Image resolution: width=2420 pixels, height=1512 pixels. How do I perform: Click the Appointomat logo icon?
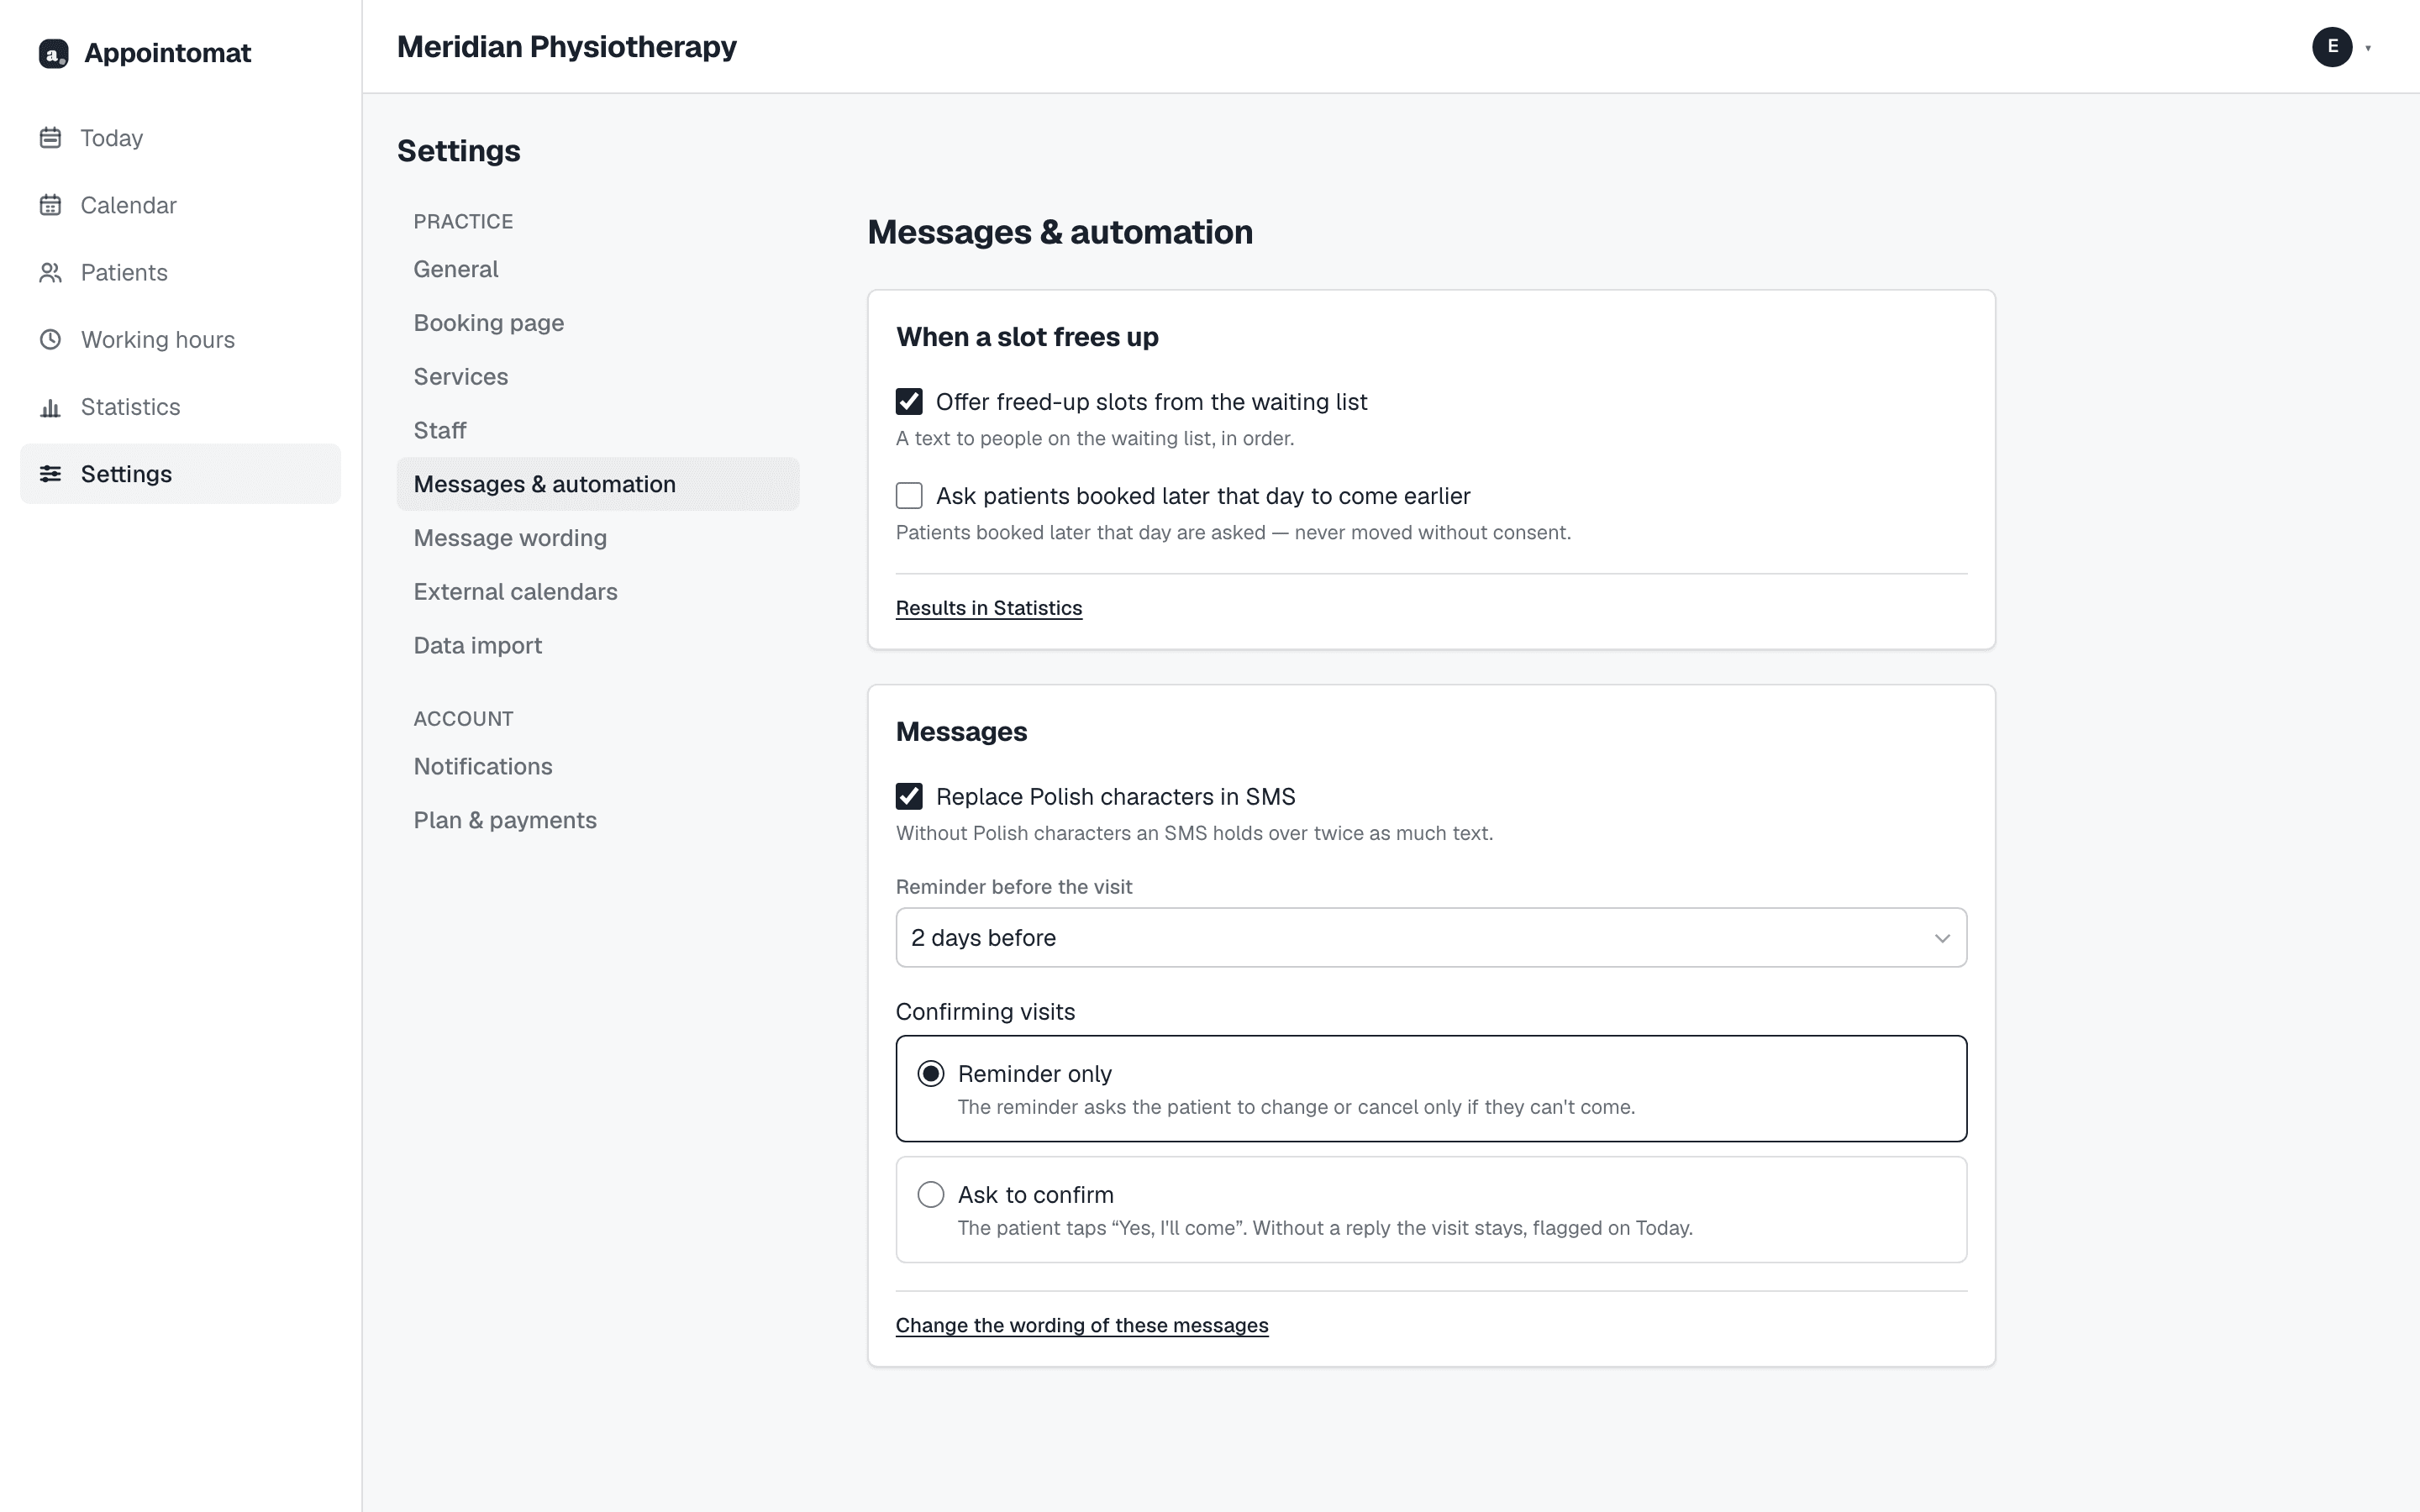tap(53, 53)
